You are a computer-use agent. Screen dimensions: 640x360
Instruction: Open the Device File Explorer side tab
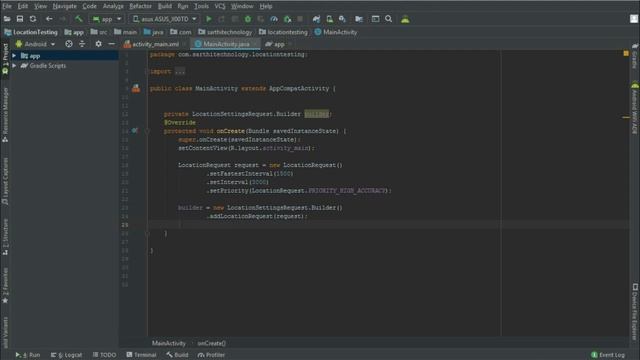click(635, 312)
